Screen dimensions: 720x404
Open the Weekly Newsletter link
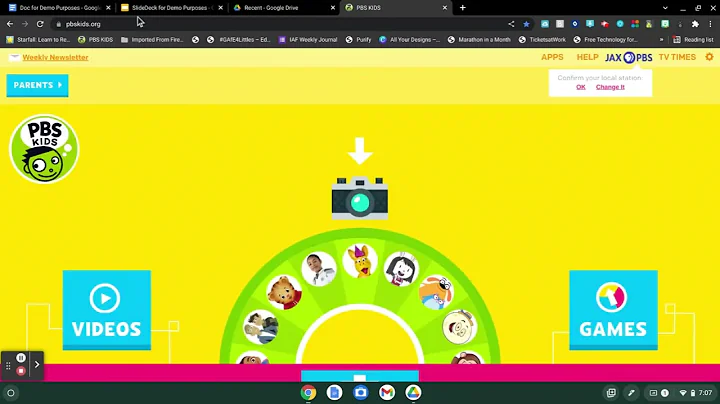(x=55, y=57)
